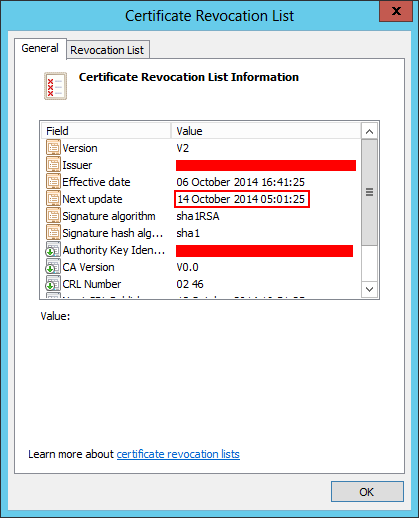The image size is (419, 518).
Task: Select the CA Version row label
Action: (88, 267)
